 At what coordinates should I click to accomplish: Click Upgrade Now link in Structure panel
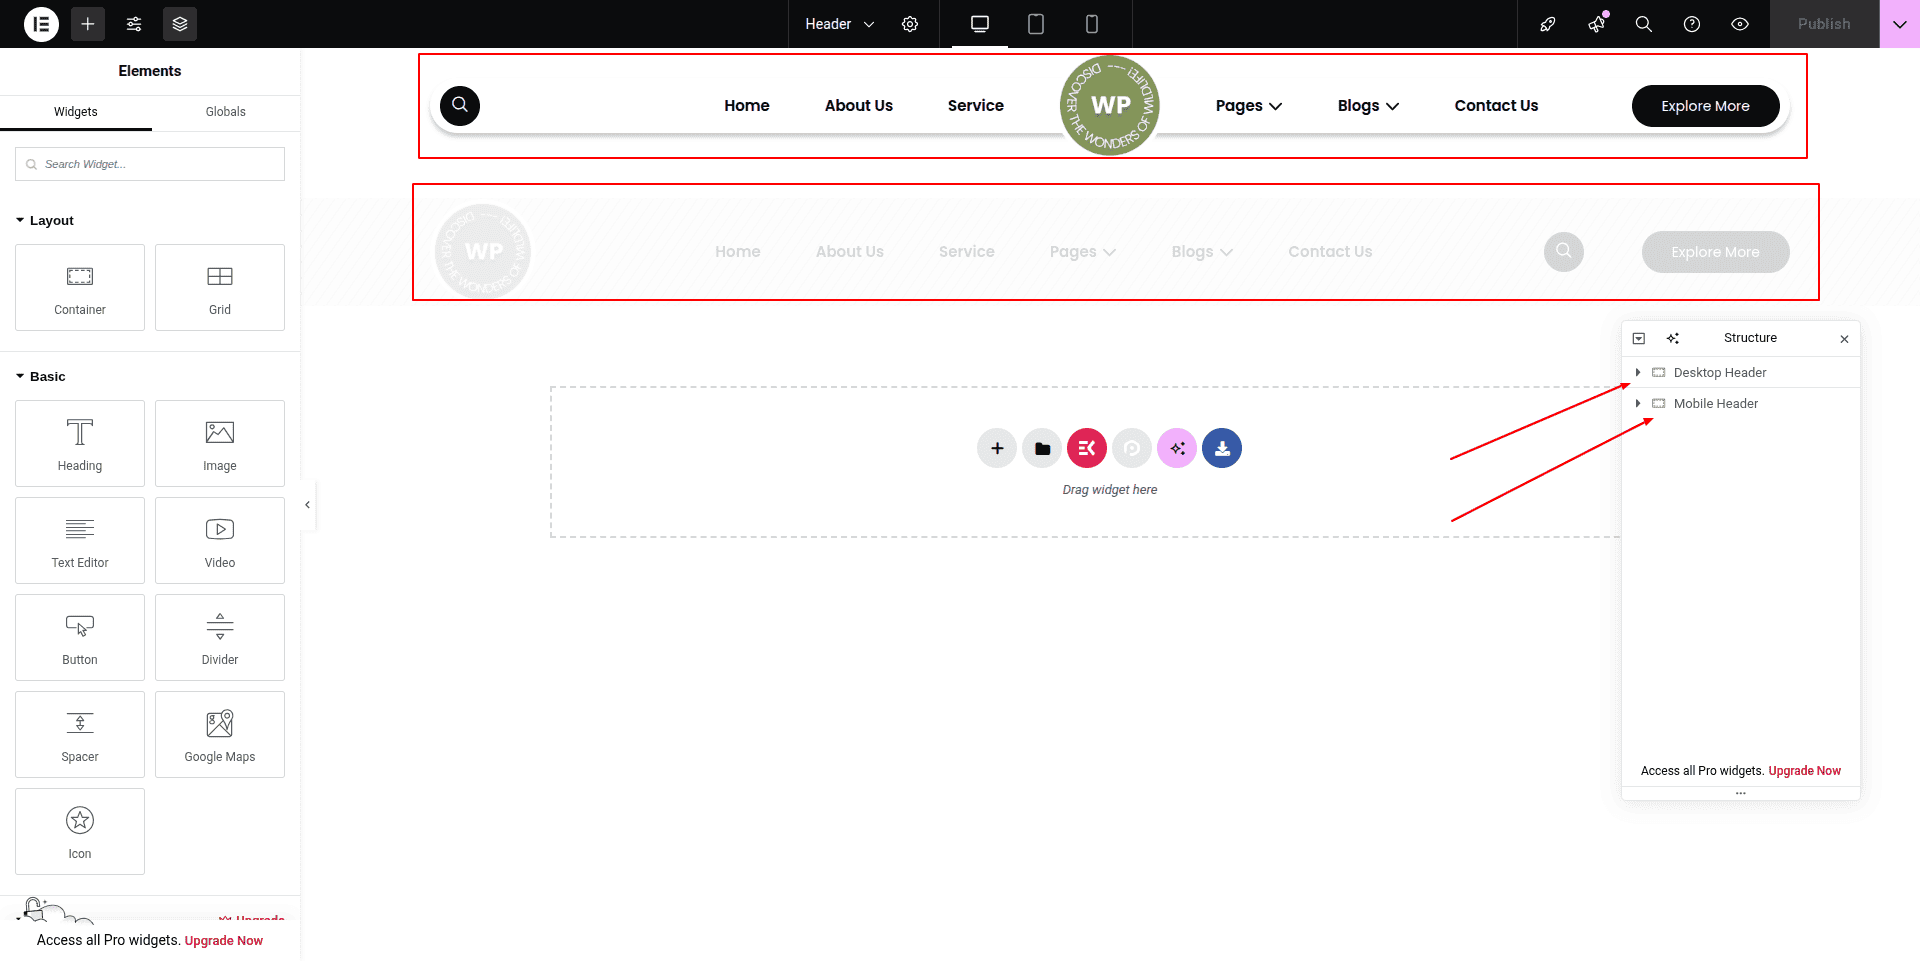click(x=1804, y=771)
